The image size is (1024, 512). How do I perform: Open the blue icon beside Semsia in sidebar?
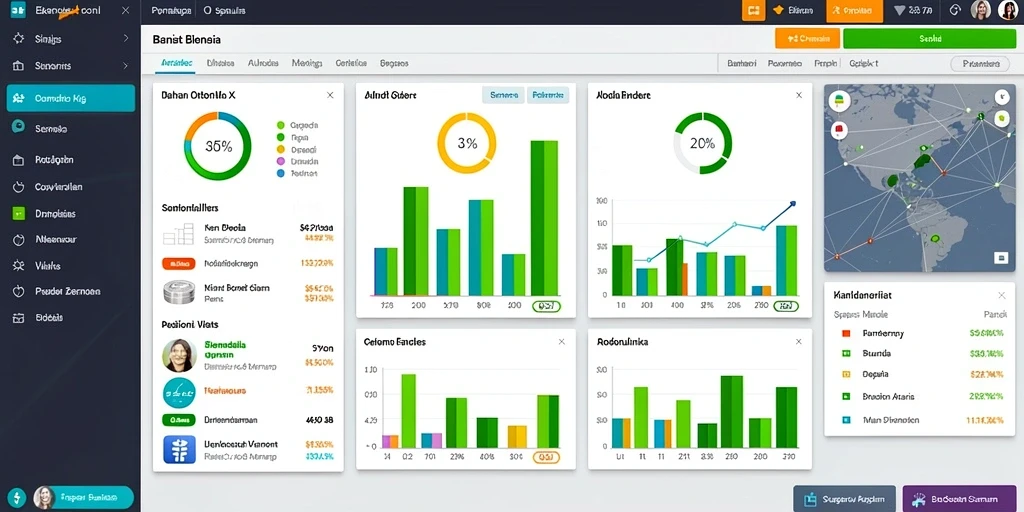[18, 128]
